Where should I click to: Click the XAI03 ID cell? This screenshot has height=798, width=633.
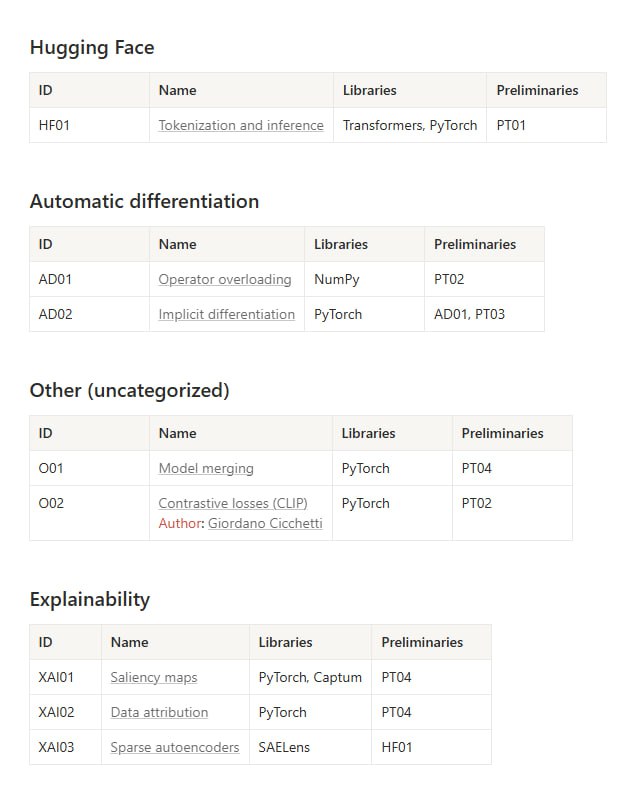pos(57,747)
